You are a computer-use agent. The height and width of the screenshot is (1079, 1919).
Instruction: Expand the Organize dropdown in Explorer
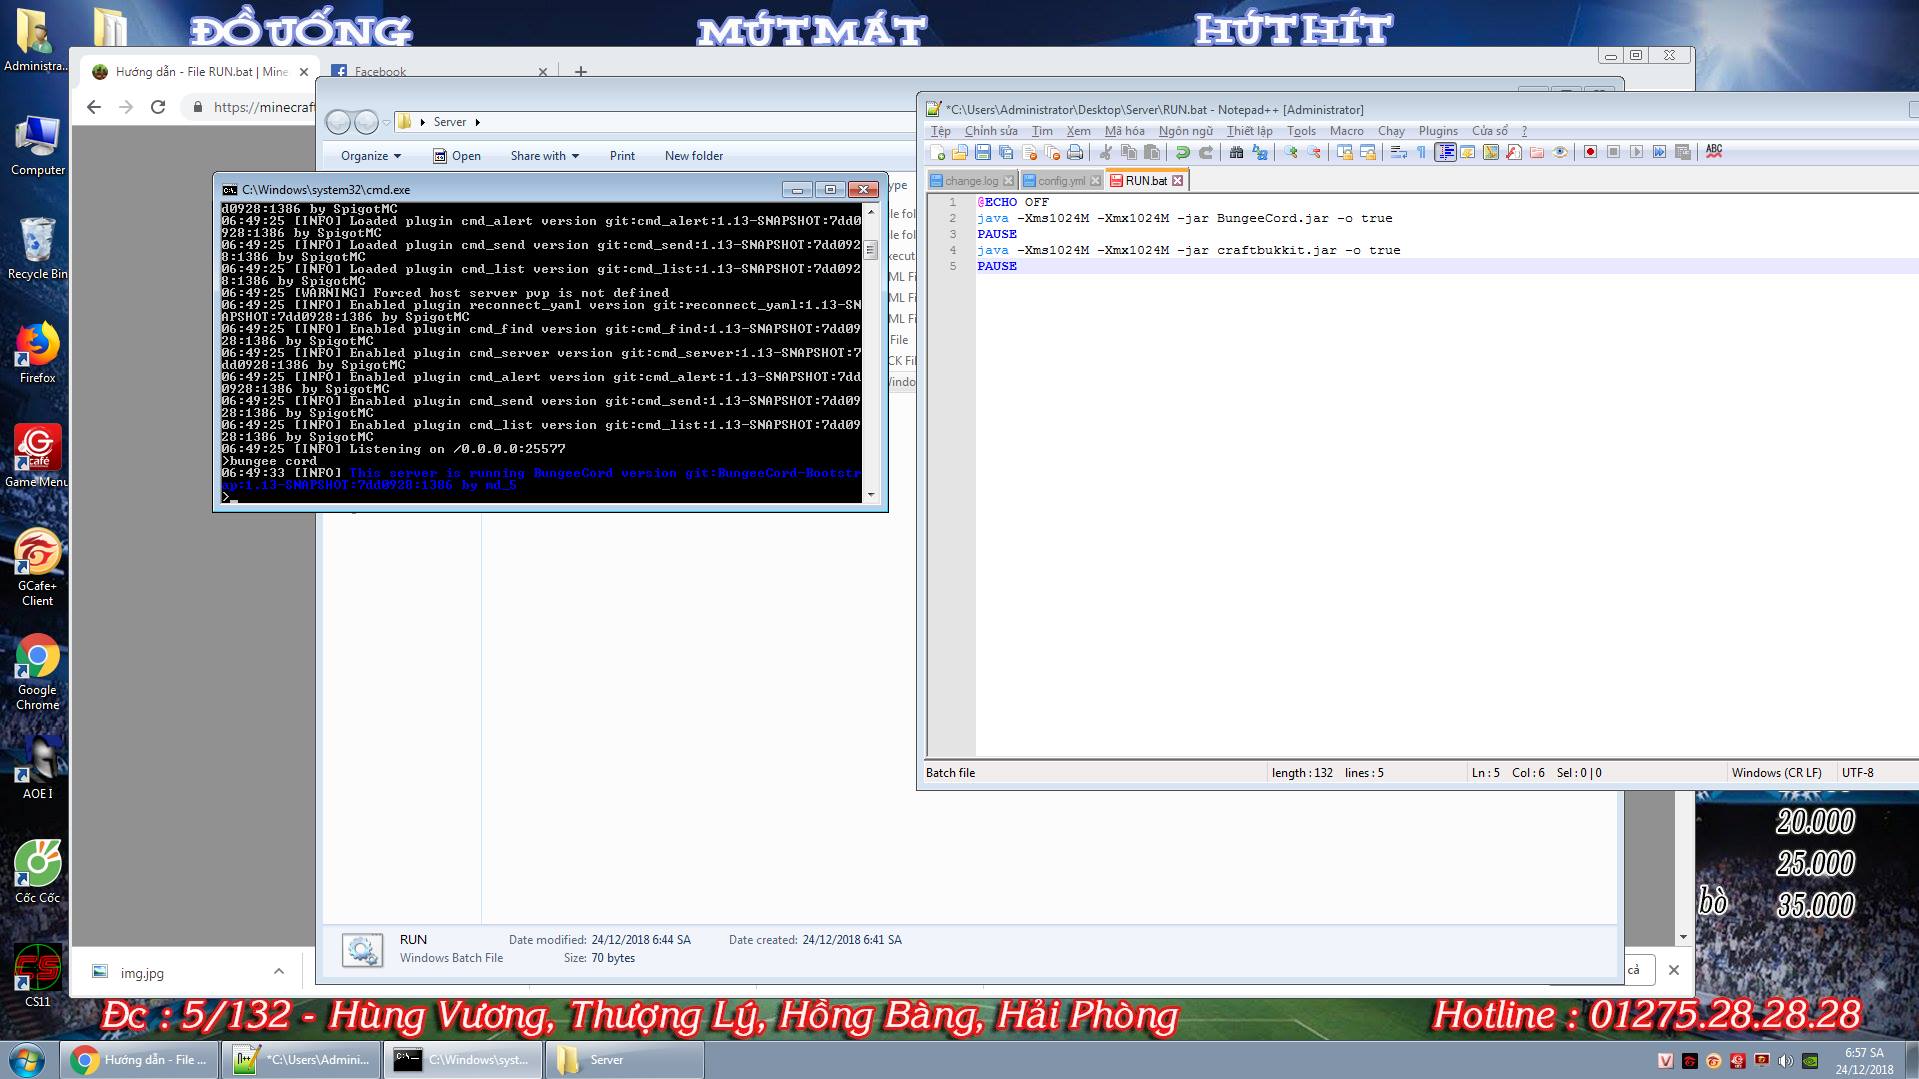(x=370, y=156)
